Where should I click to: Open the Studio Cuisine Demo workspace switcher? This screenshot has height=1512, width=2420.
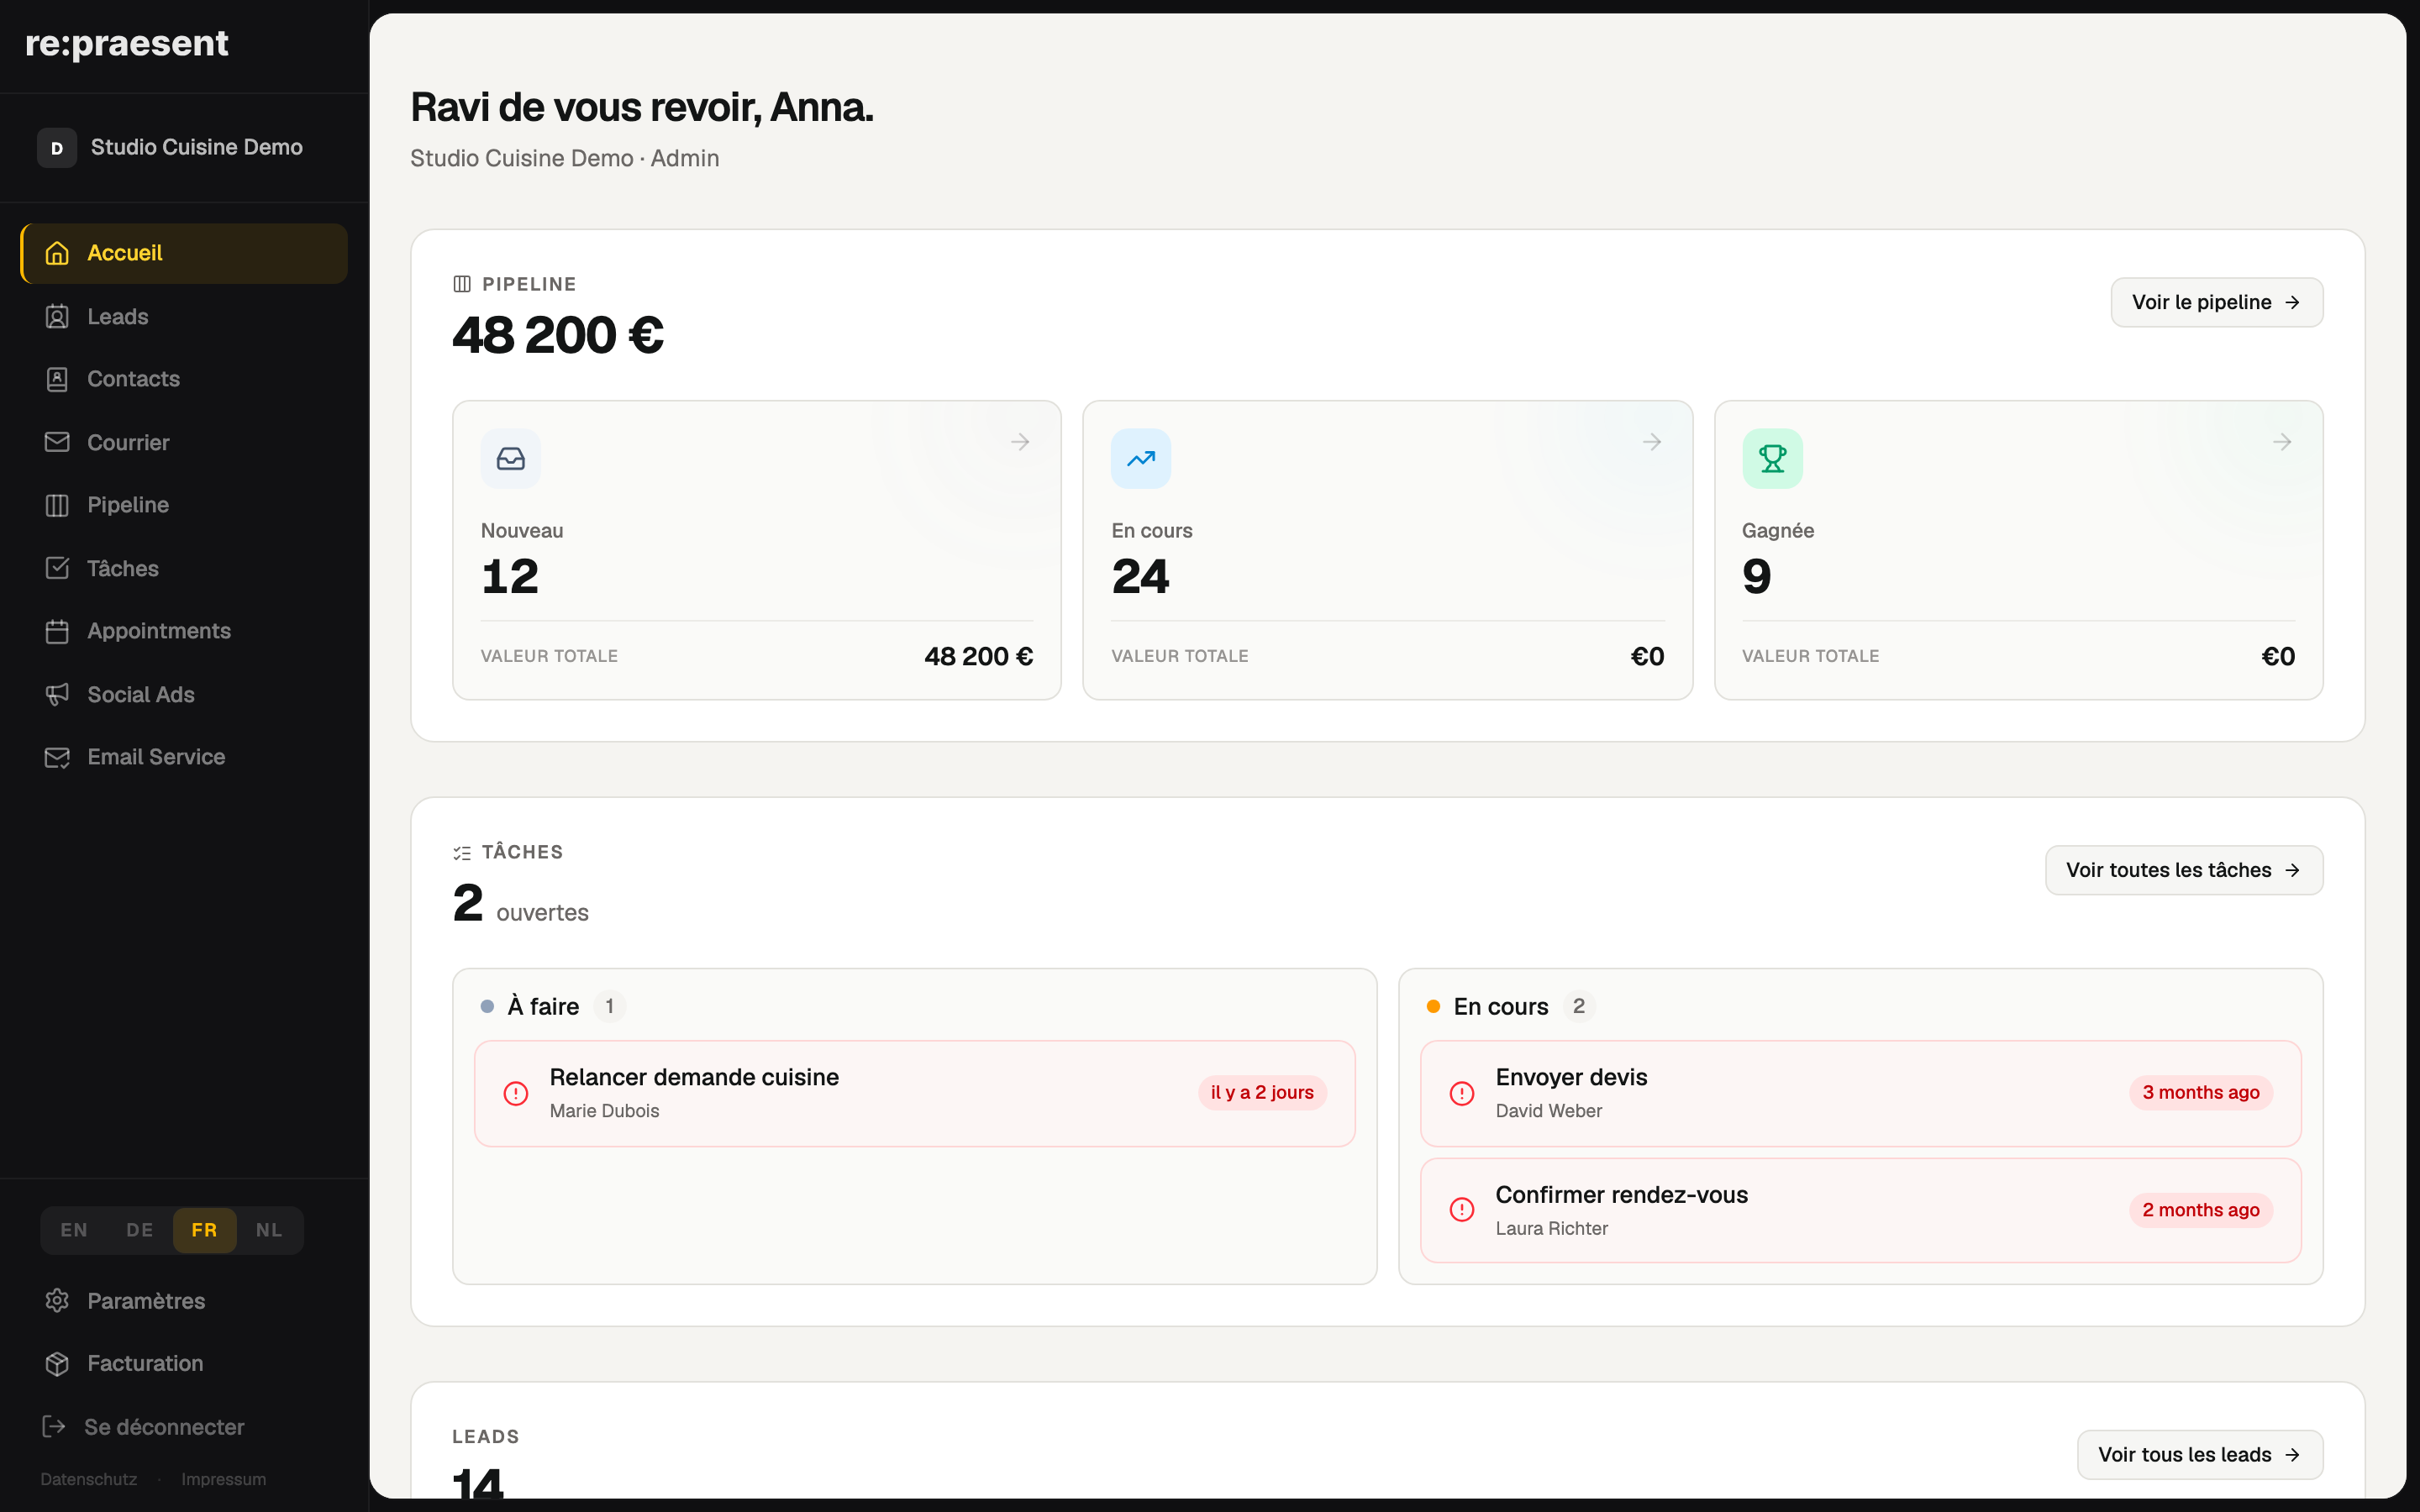pyautogui.click(x=184, y=148)
